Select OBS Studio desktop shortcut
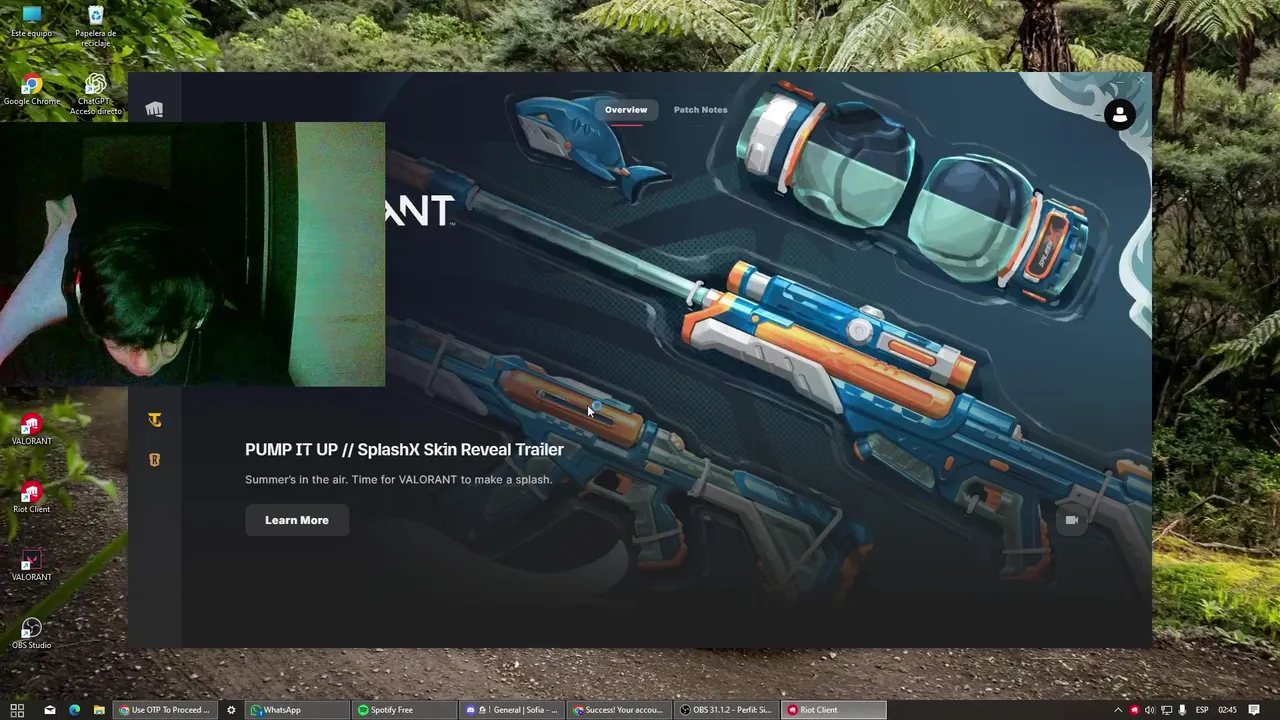Screen dimensions: 1280x720 tap(32, 633)
